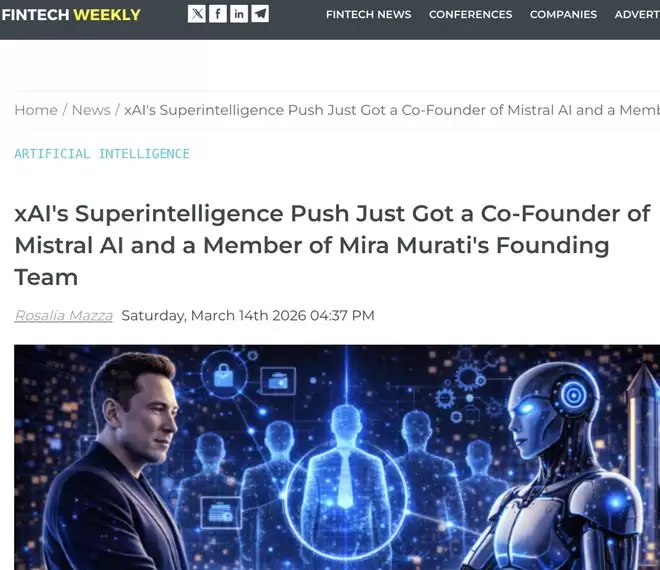Open the Fintech News menu

point(368,14)
